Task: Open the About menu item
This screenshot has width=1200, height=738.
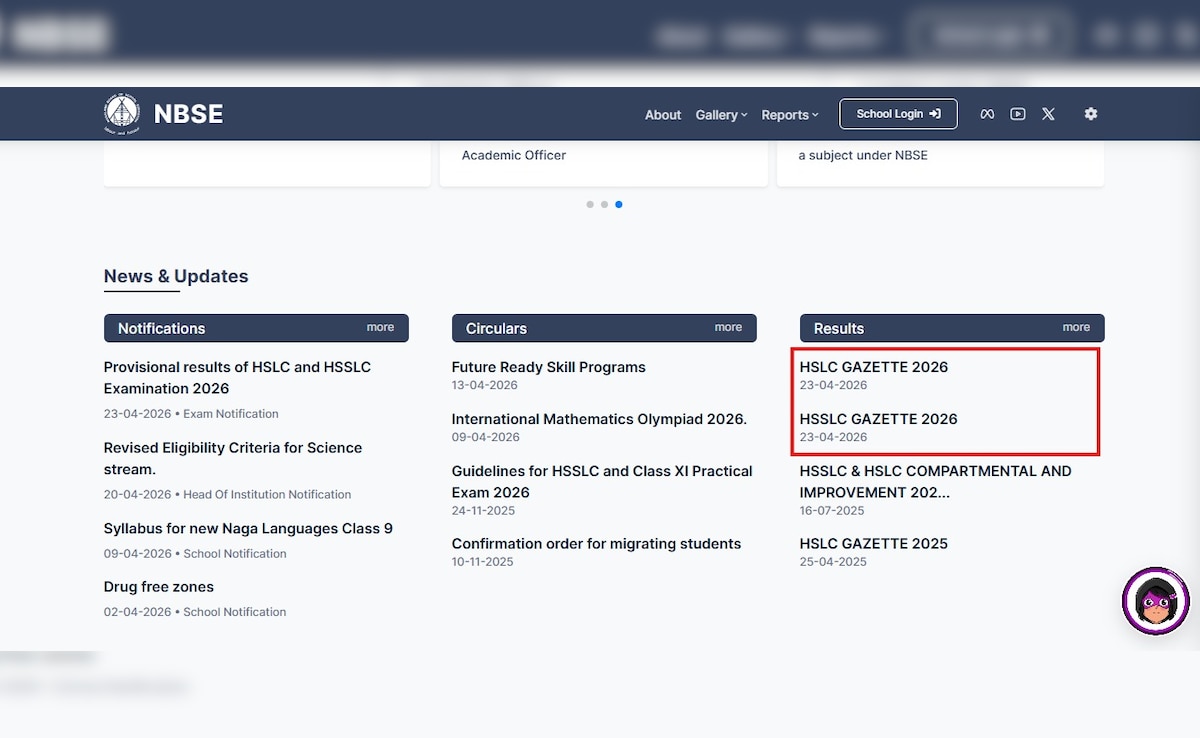Action: point(663,115)
